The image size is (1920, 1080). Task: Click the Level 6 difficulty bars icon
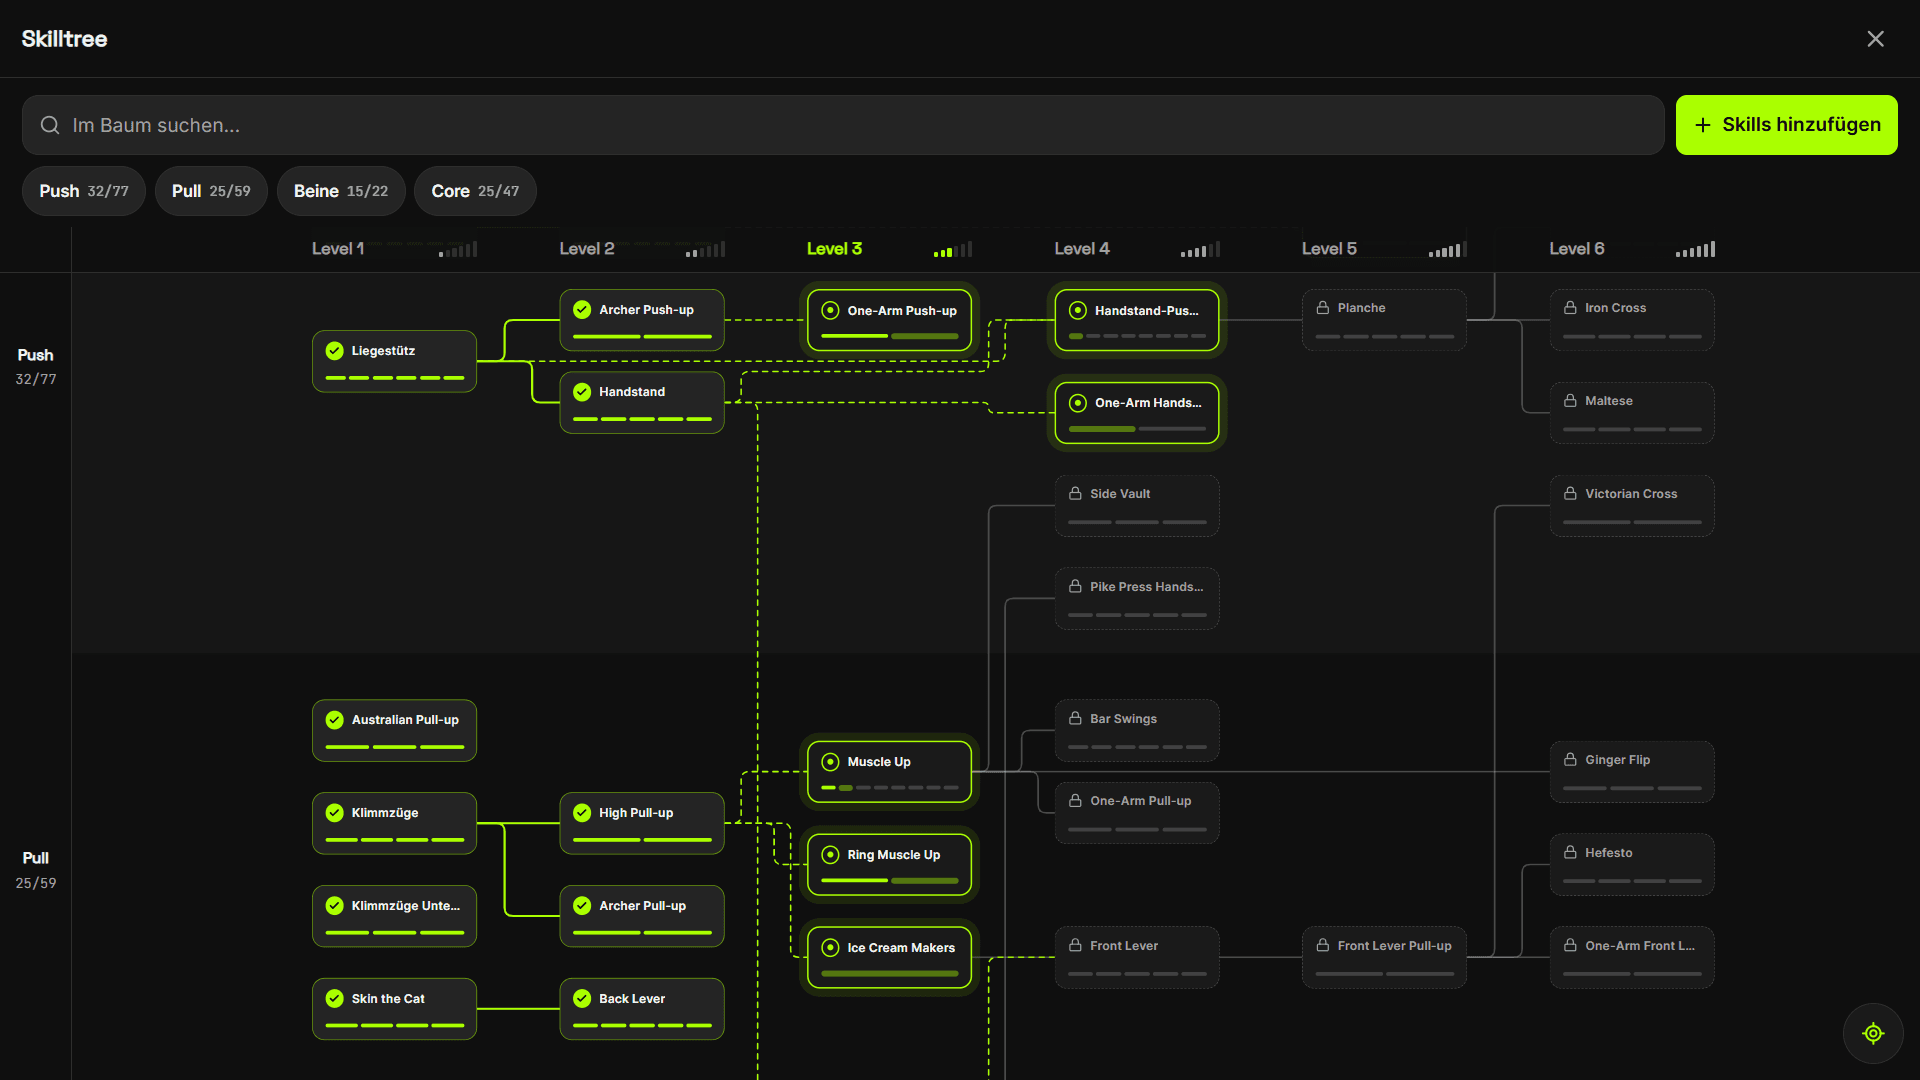click(1696, 249)
